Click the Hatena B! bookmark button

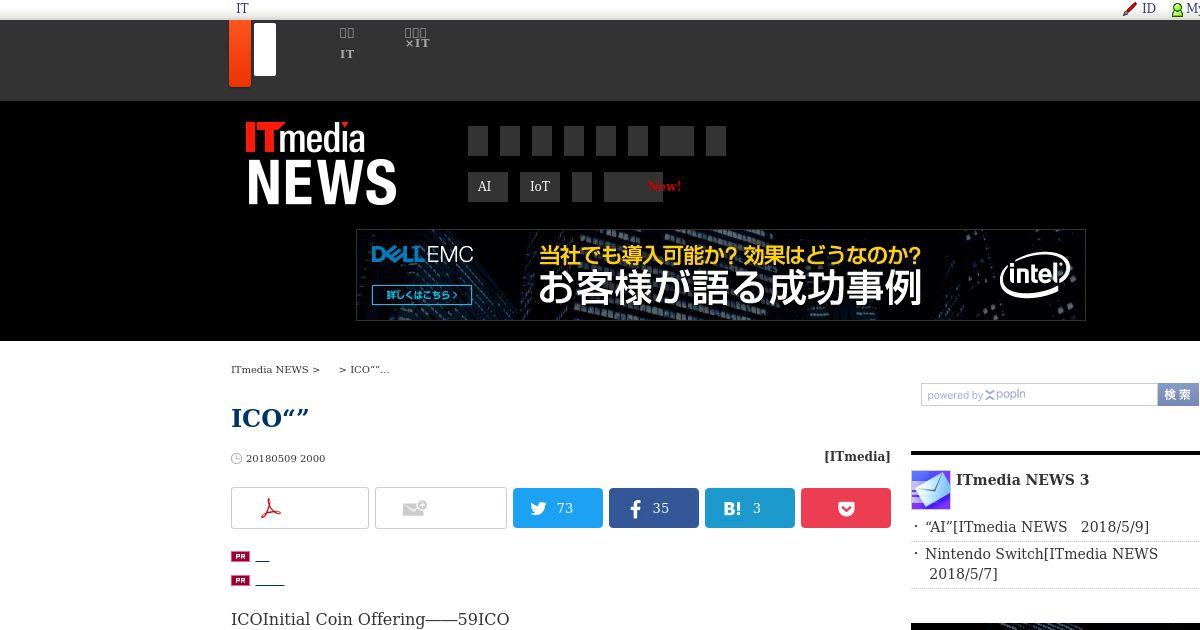click(750, 508)
